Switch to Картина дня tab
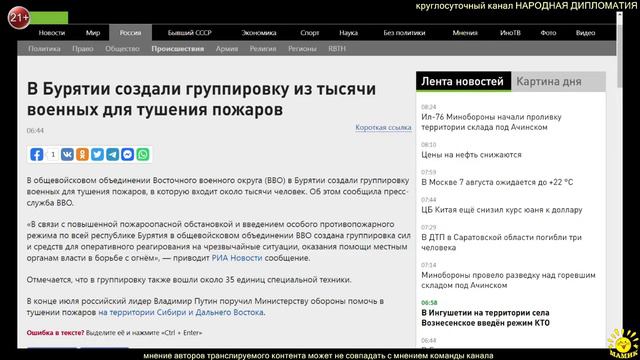The width and height of the screenshot is (640, 360). (x=558, y=81)
